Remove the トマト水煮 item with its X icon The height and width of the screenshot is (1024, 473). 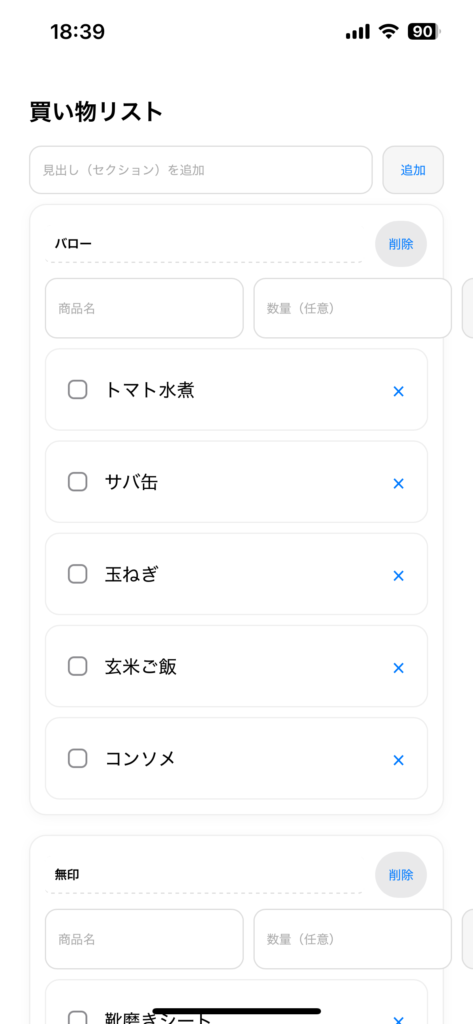point(399,391)
